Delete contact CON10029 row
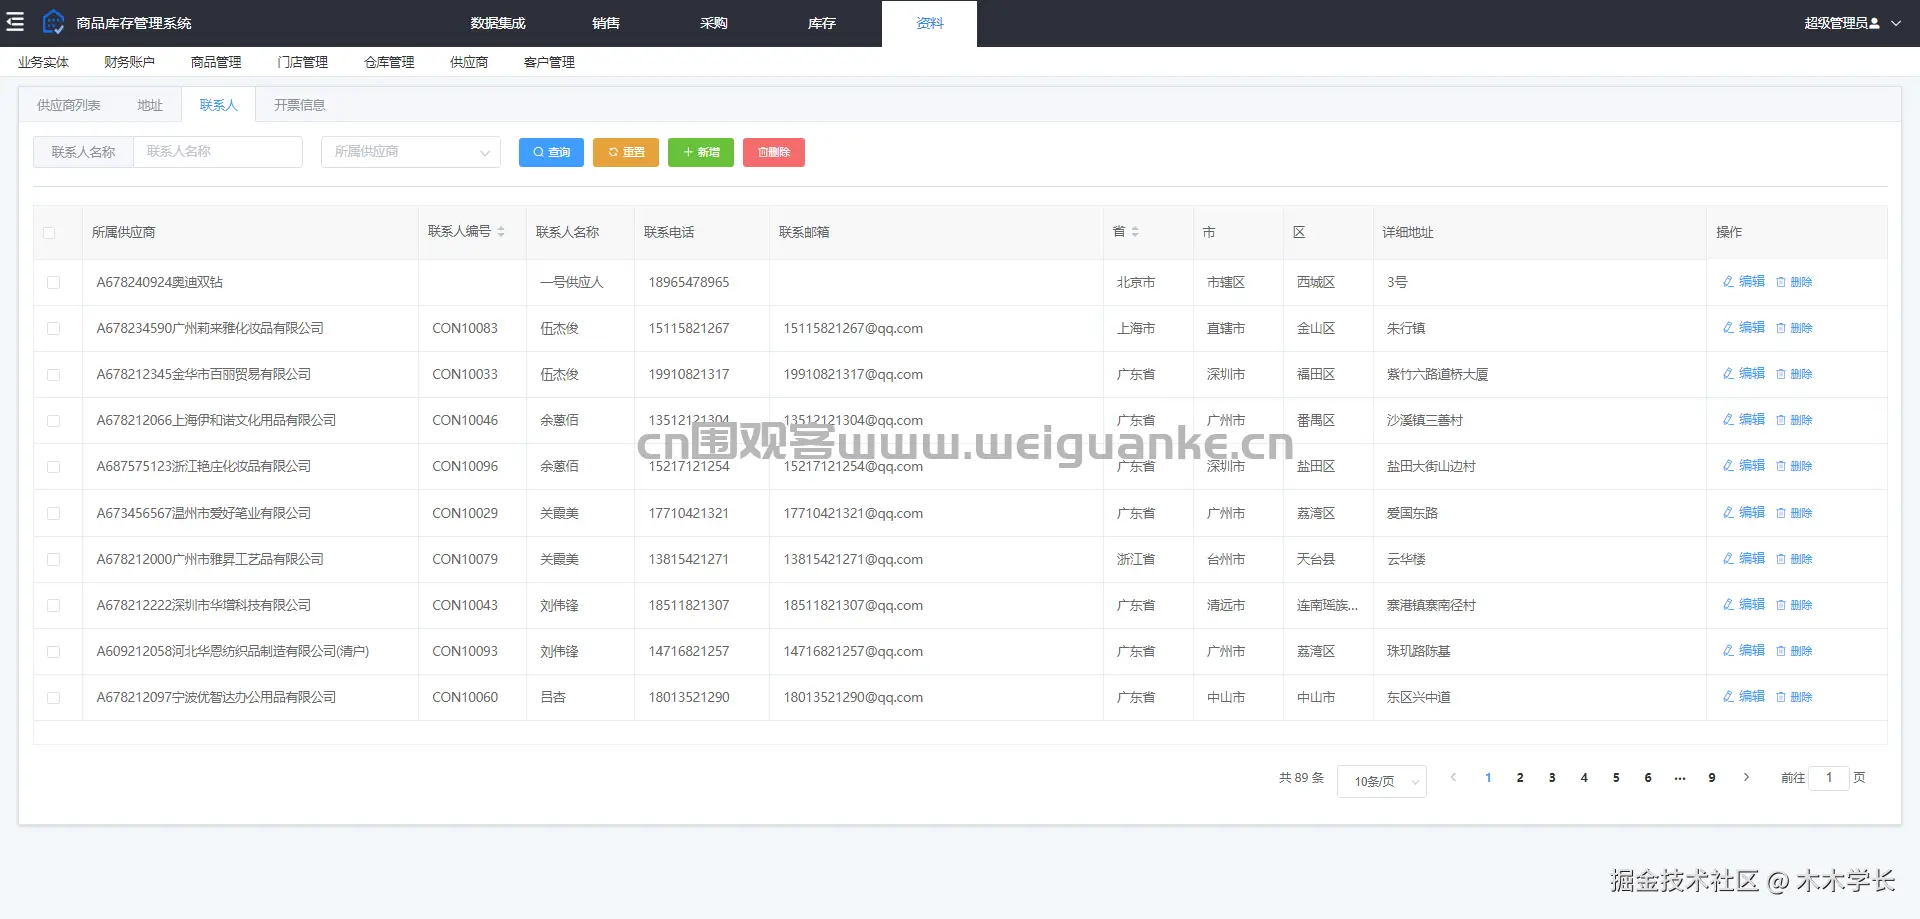Viewport: 1920px width, 919px height. point(1794,513)
